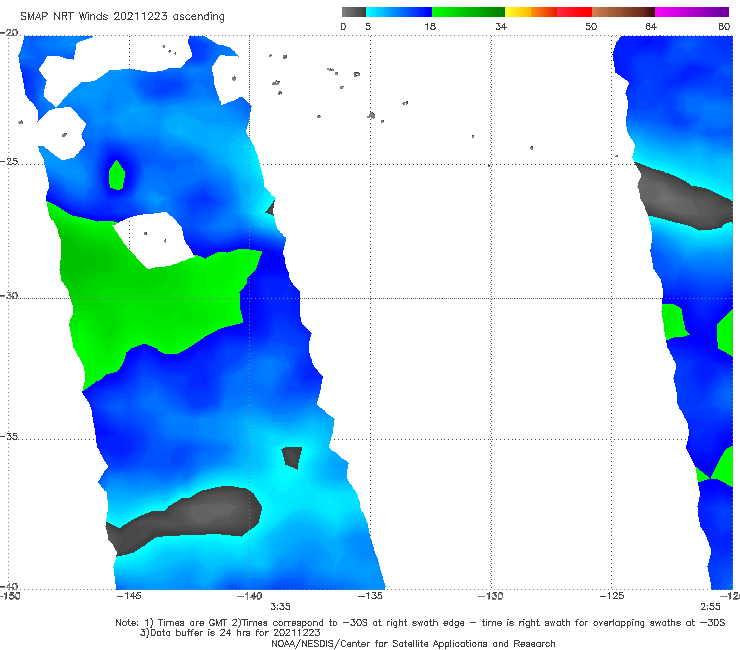
Task: Click the longitude label '-135'
Action: point(370,596)
